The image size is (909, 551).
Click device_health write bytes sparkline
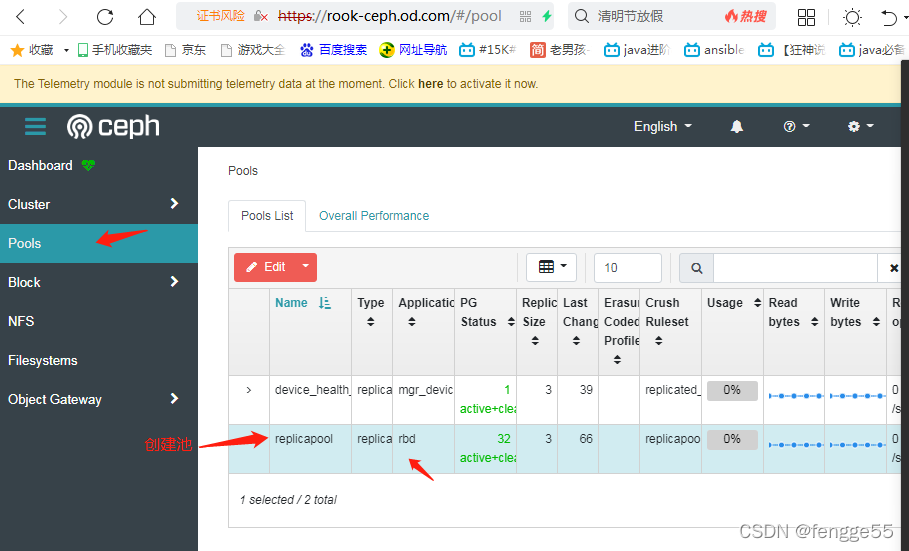(x=857, y=396)
